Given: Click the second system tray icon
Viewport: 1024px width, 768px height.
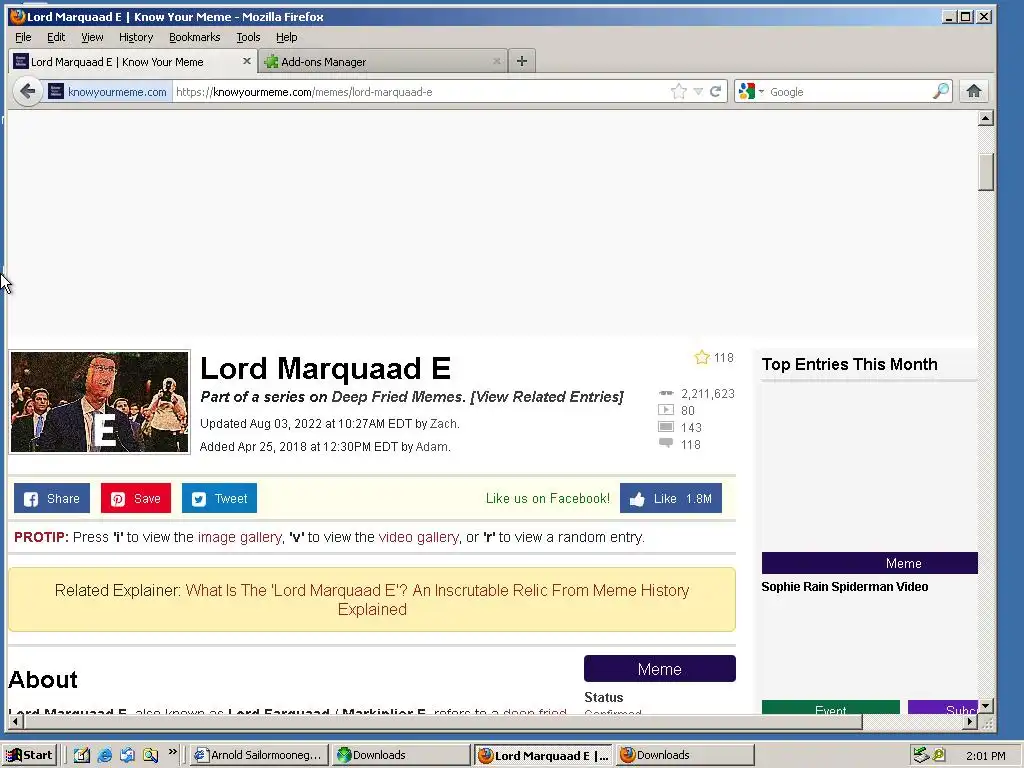Looking at the screenshot, I should click(939, 755).
